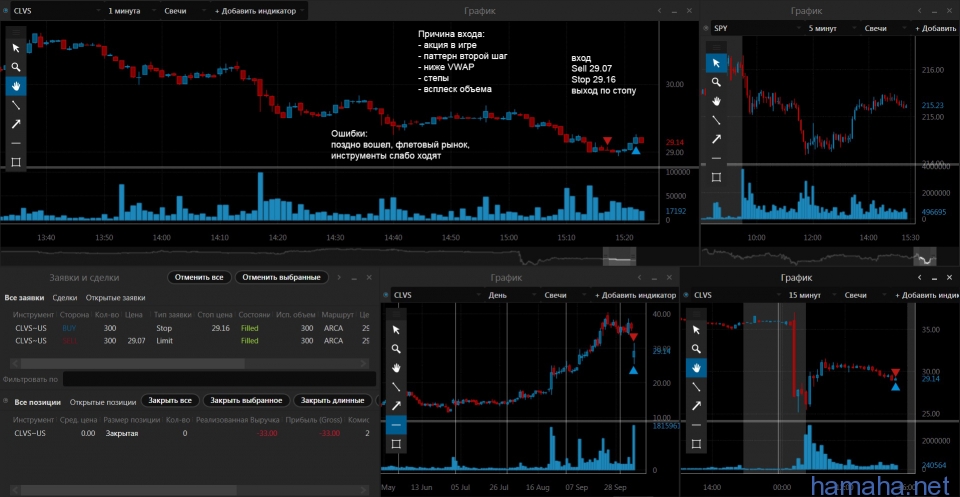
Task: Select arrow drawing tool in CLVS 1-minute chart
Action: click(16, 124)
